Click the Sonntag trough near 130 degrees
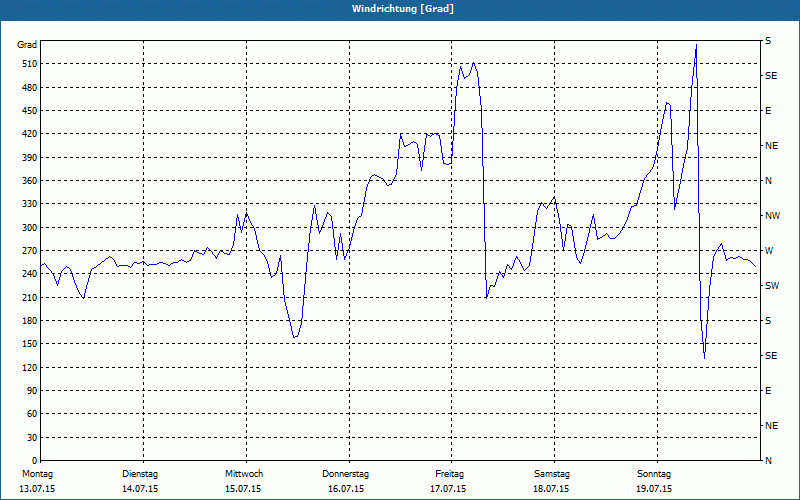The height and width of the screenshot is (500, 800). click(x=705, y=358)
